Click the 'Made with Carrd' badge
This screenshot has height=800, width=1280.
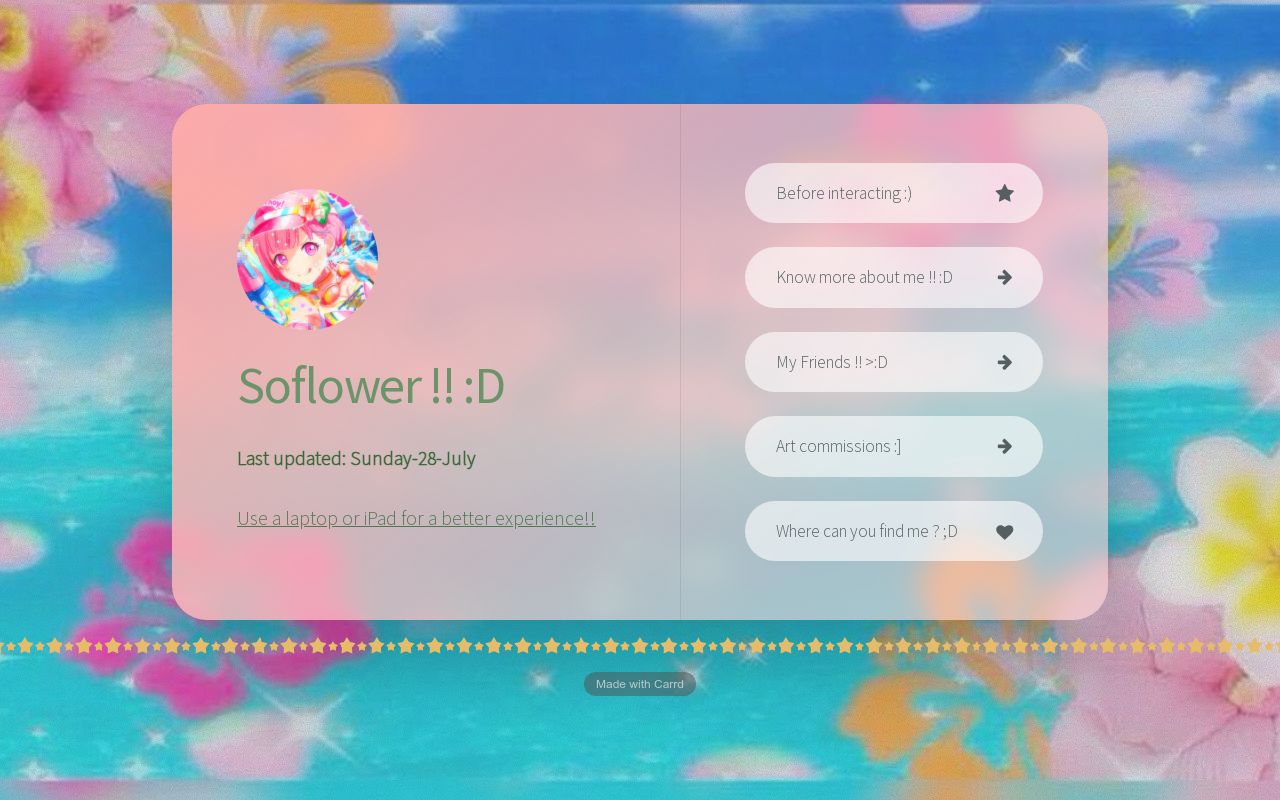(640, 684)
